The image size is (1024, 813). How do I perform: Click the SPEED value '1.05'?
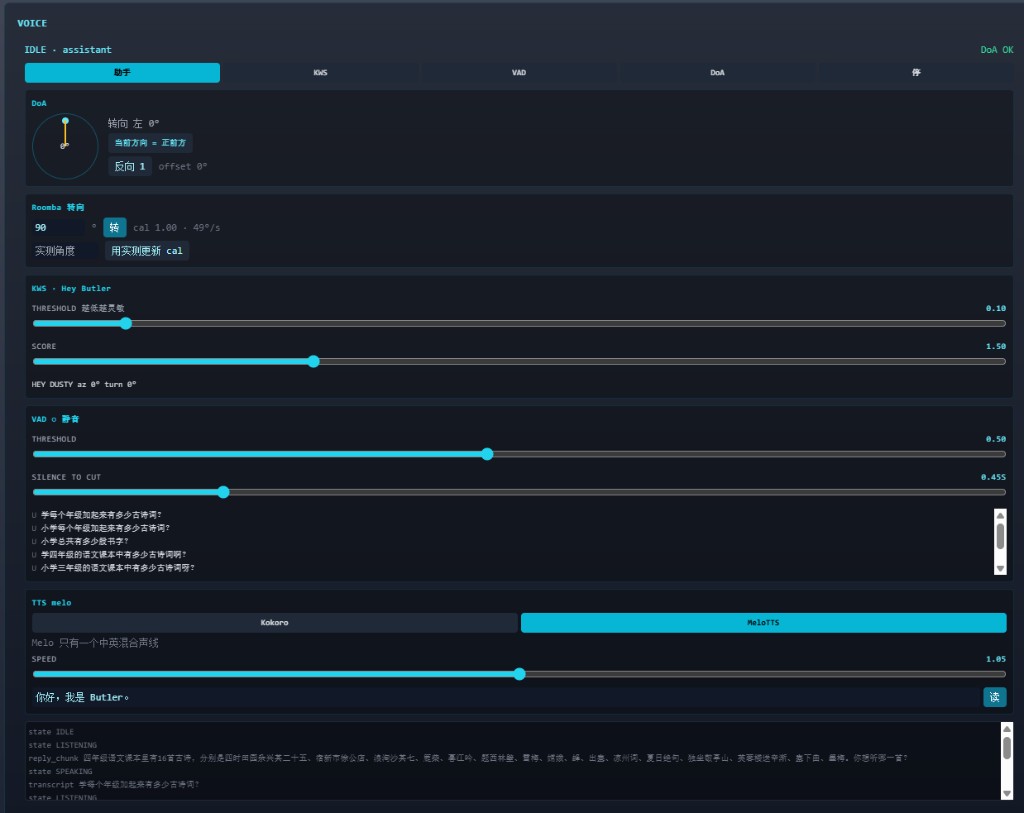pyautogui.click(x=996, y=659)
